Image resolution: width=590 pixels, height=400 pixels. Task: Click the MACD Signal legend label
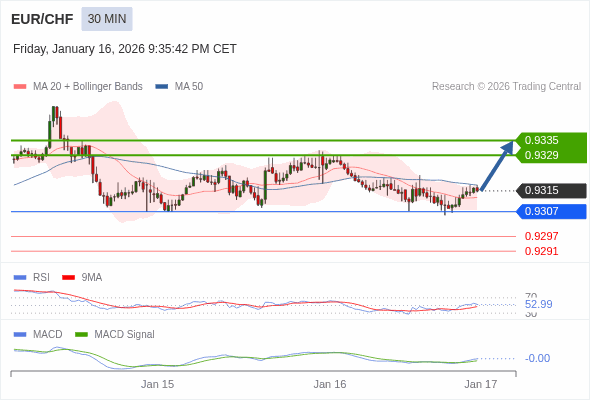click(x=124, y=335)
